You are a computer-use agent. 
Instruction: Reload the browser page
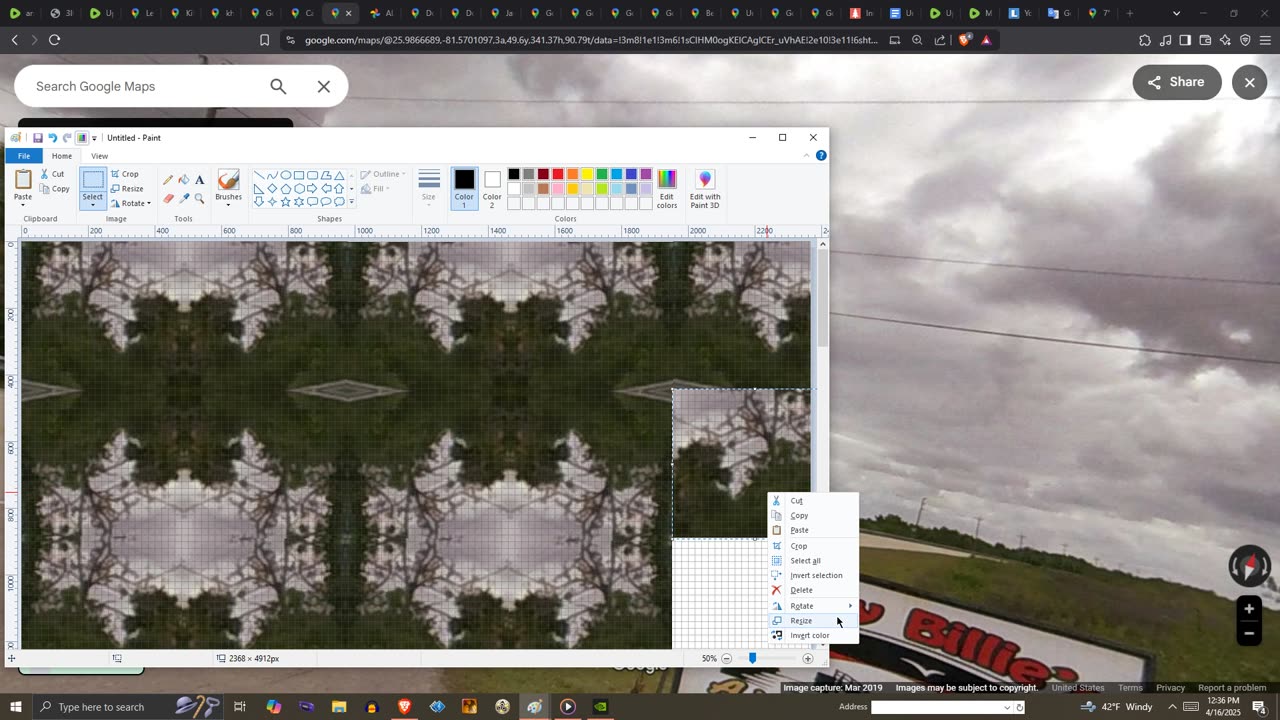(55, 40)
